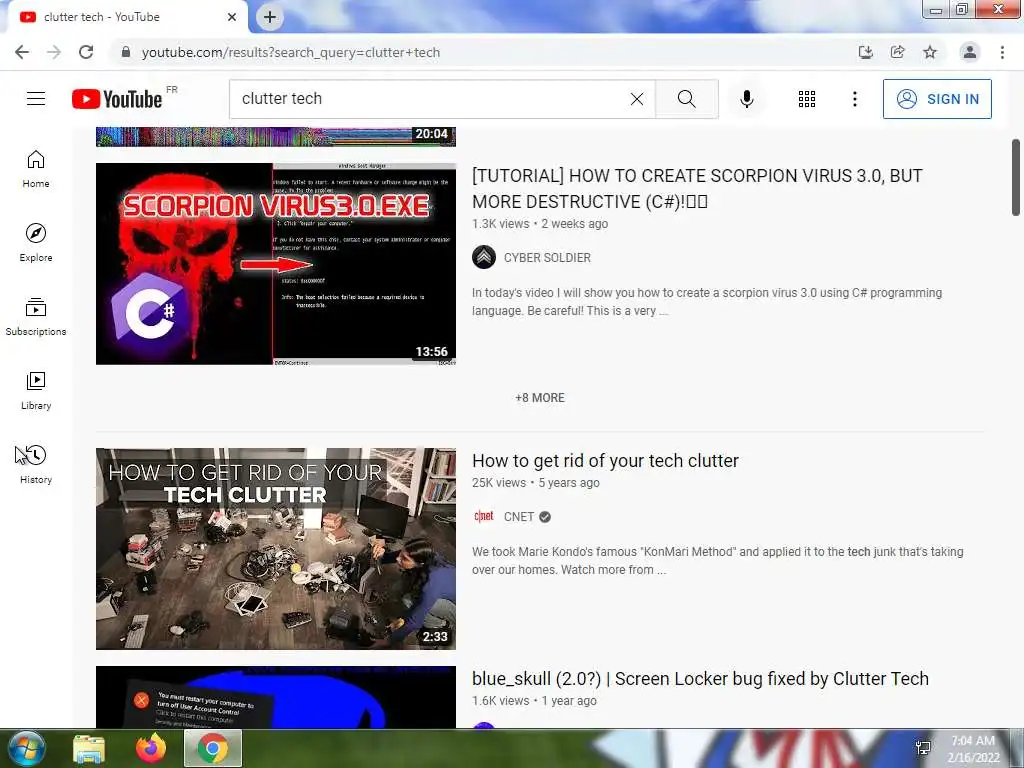This screenshot has height=768, width=1024.
Task: Bookmark this page with the star
Action: click(x=930, y=52)
